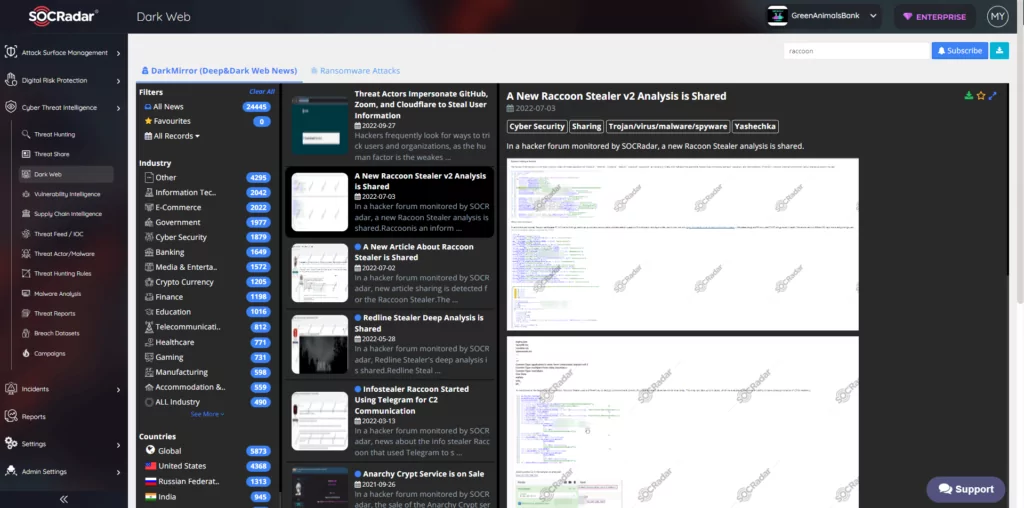
Task: Select Dark Web sidebar item
Action: (65, 174)
